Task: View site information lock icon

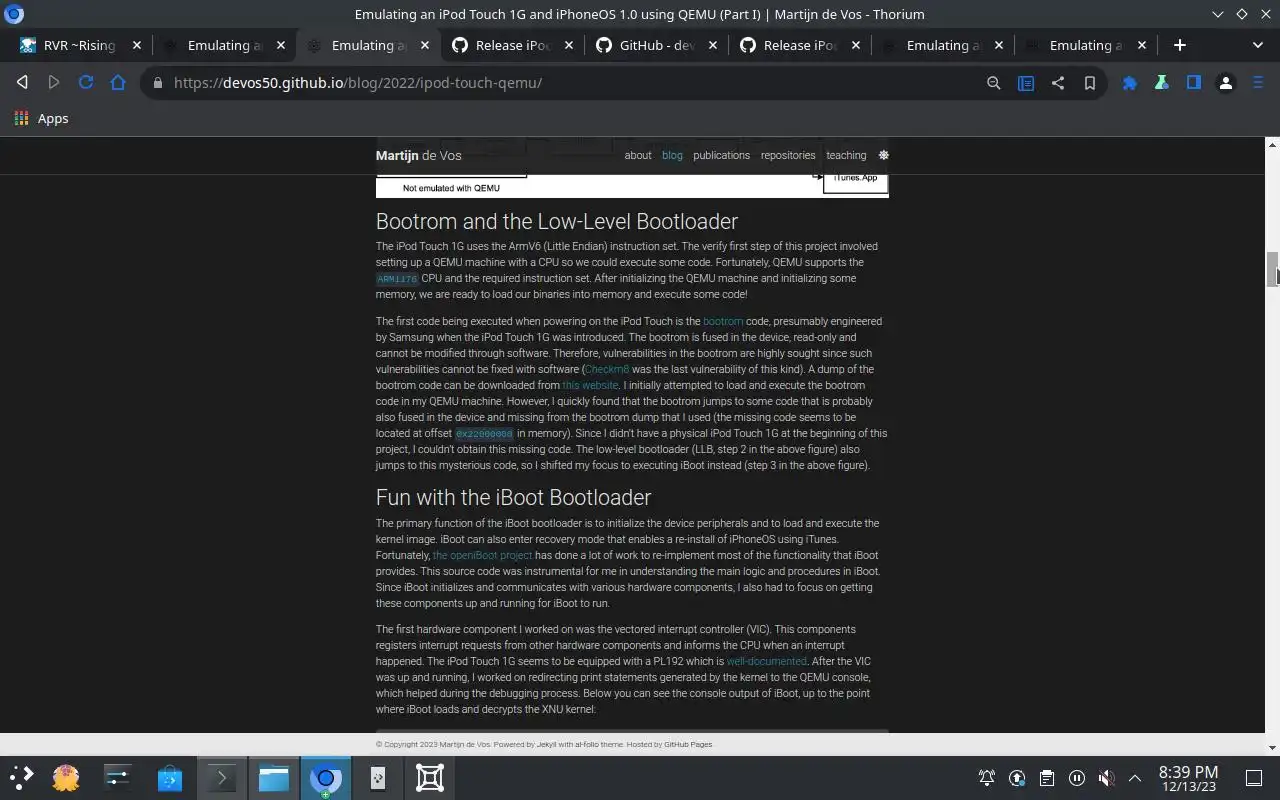Action: point(157,83)
